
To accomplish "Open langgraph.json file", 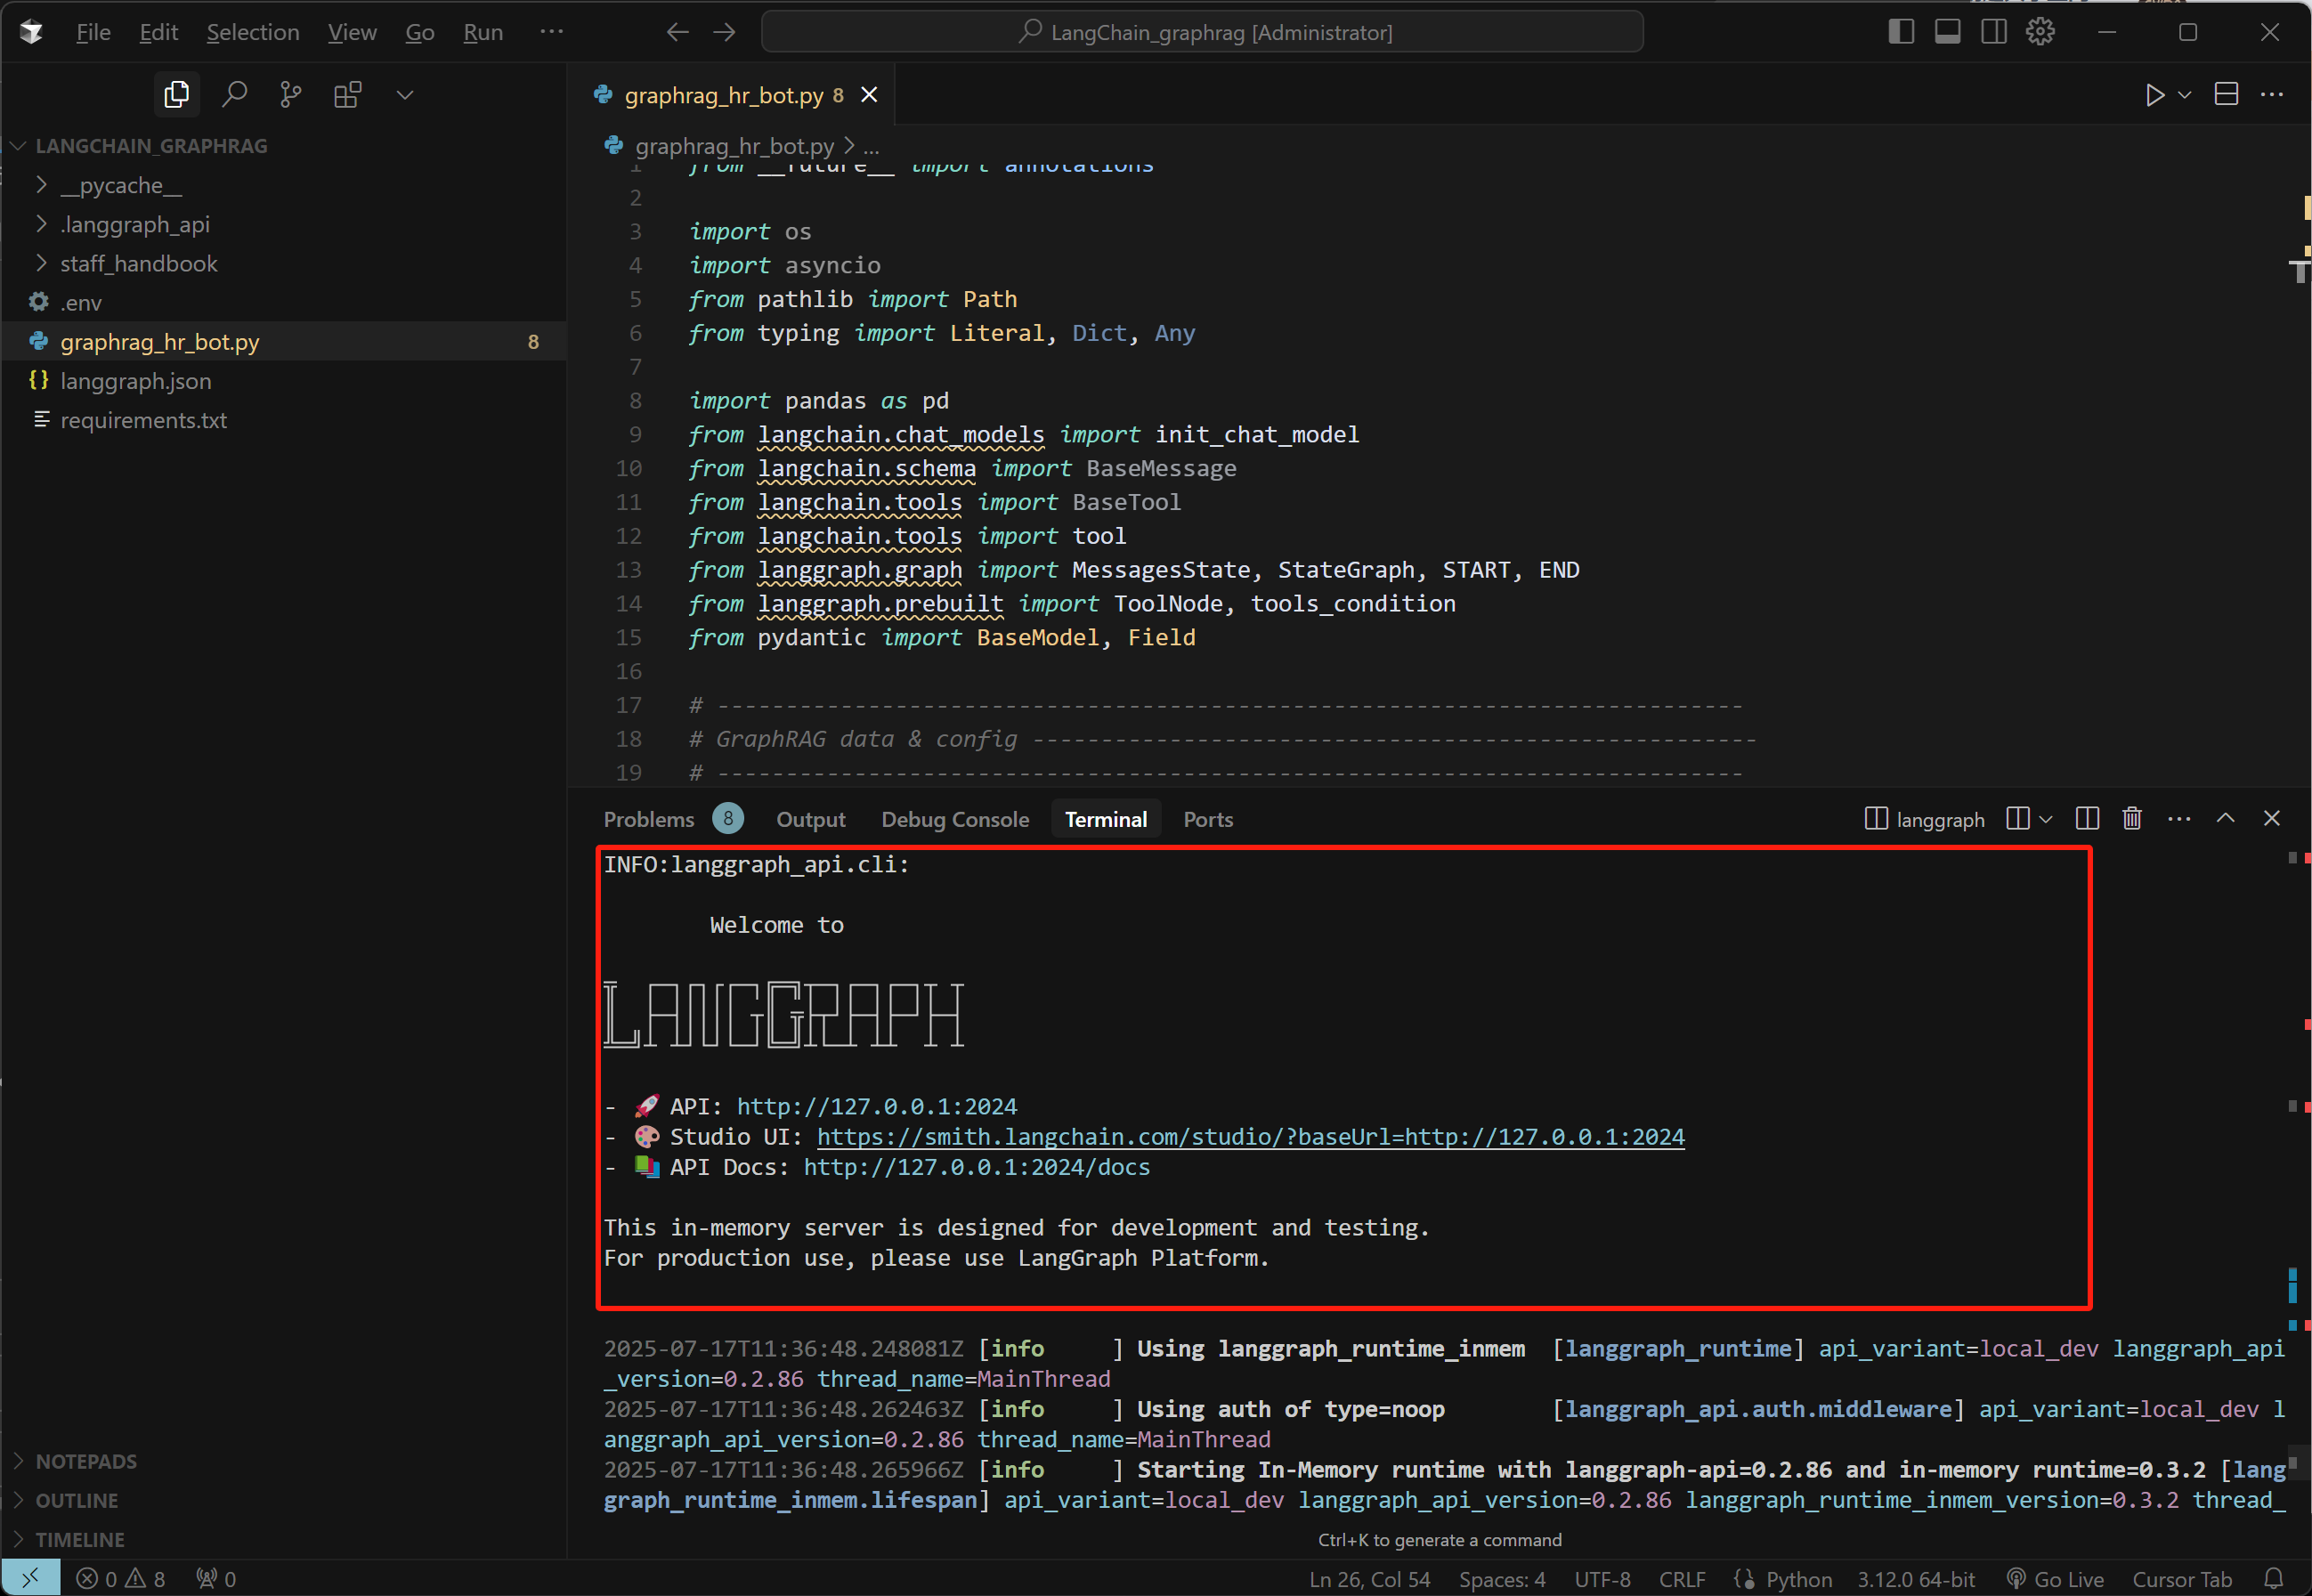I will [x=283, y=381].
